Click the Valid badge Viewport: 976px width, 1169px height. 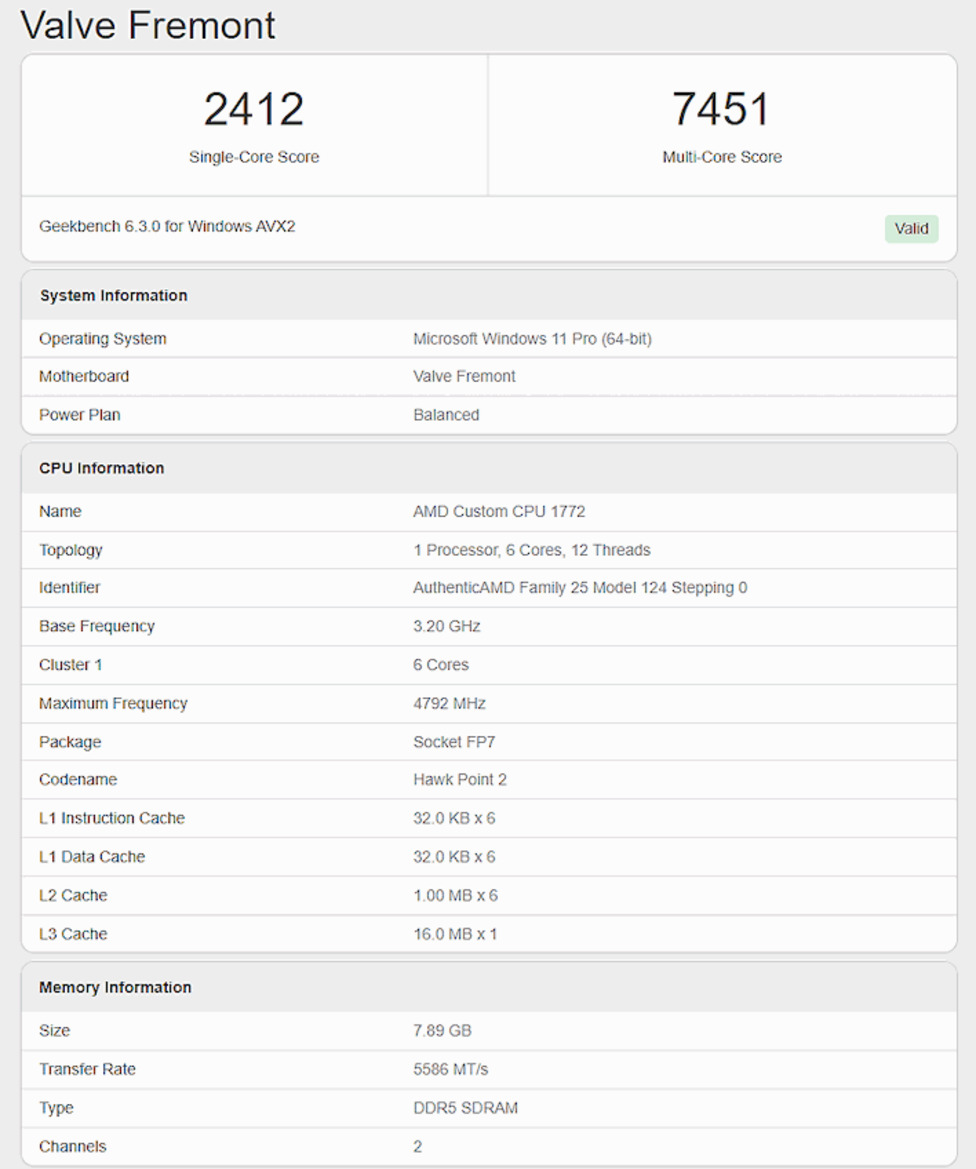tap(910, 228)
